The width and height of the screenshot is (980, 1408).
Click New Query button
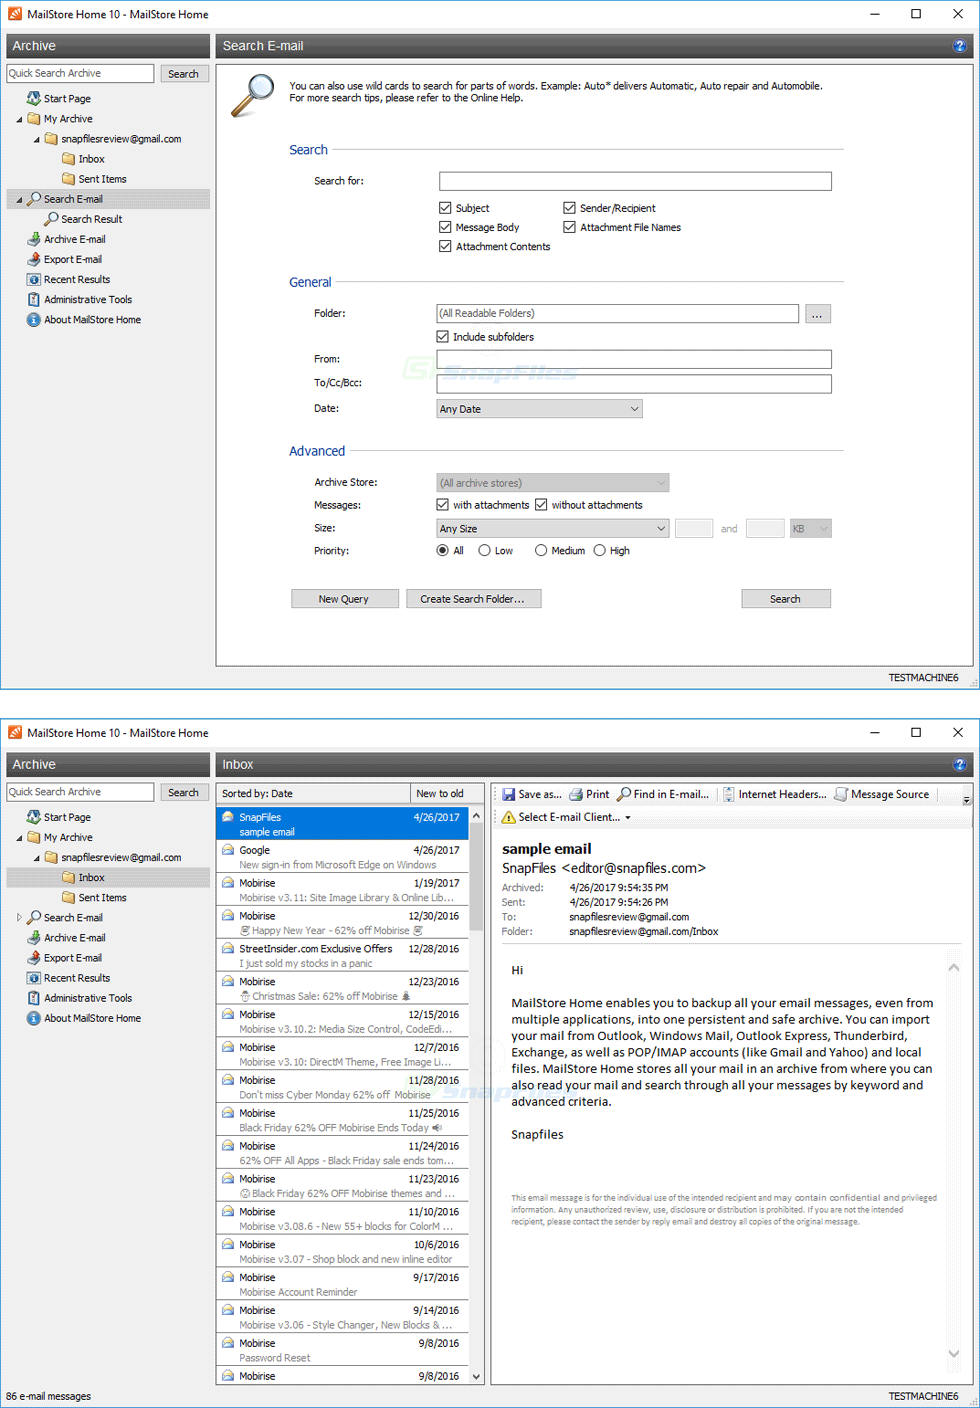[344, 599]
